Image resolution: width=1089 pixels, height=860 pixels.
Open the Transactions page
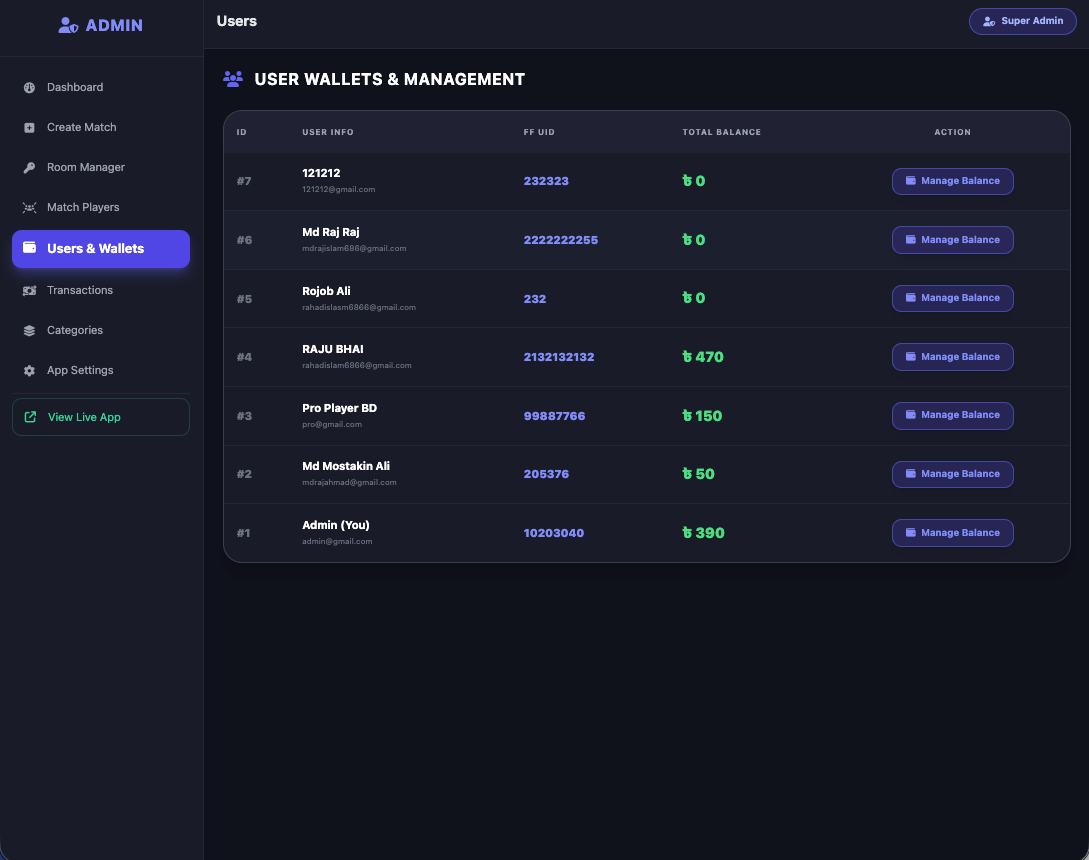click(101, 290)
